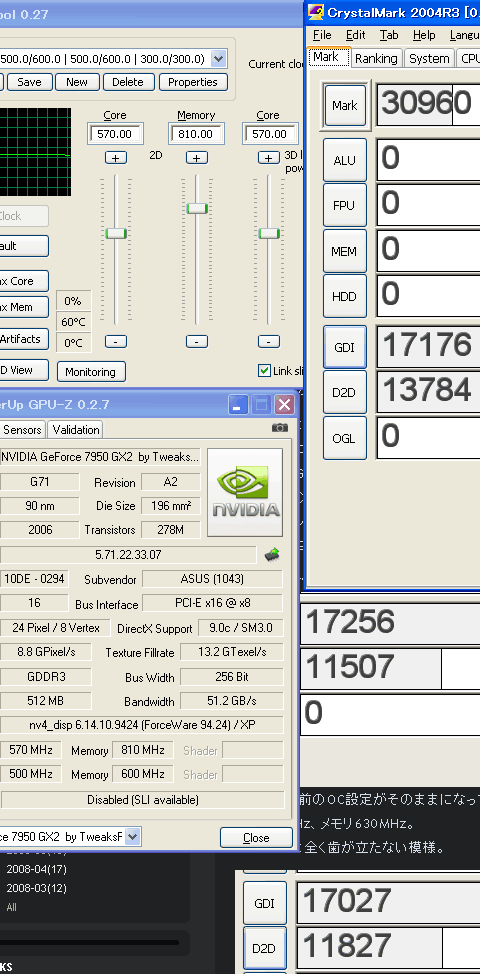This screenshot has width=480, height=974.
Task: Click the 2D Core clock field showing 570.00
Action: pos(115,134)
